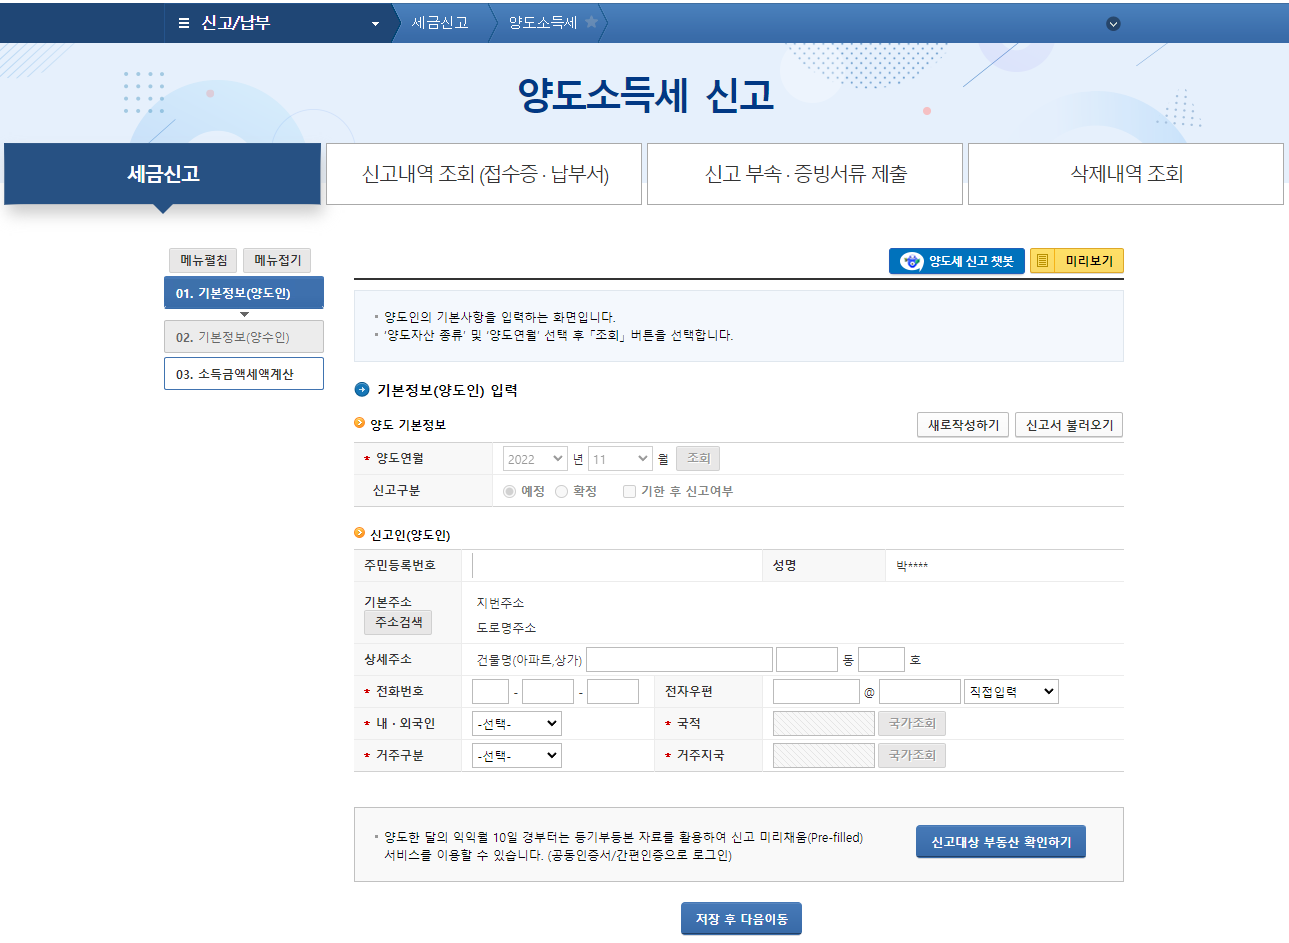Select the 확정 report type radio button
The width and height of the screenshot is (1289, 943).
click(x=561, y=490)
